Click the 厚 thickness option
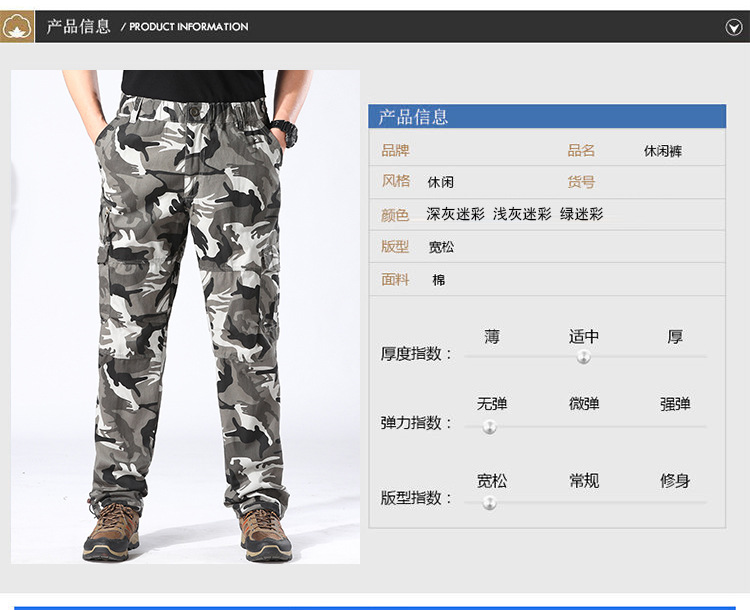Viewport: 750px width, 610px height. (x=675, y=337)
